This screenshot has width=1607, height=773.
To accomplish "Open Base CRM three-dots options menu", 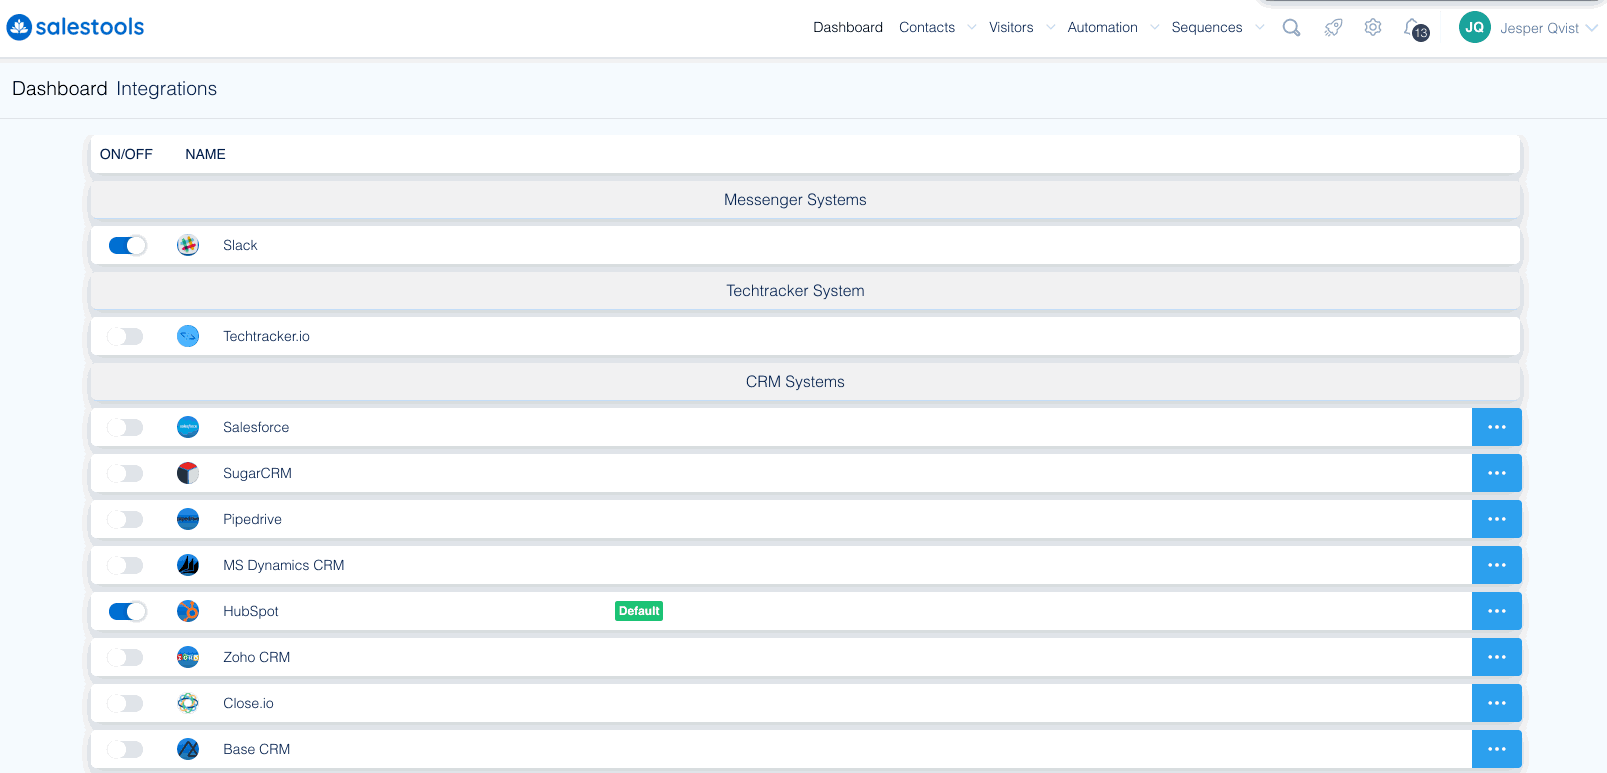I will point(1497,749).
